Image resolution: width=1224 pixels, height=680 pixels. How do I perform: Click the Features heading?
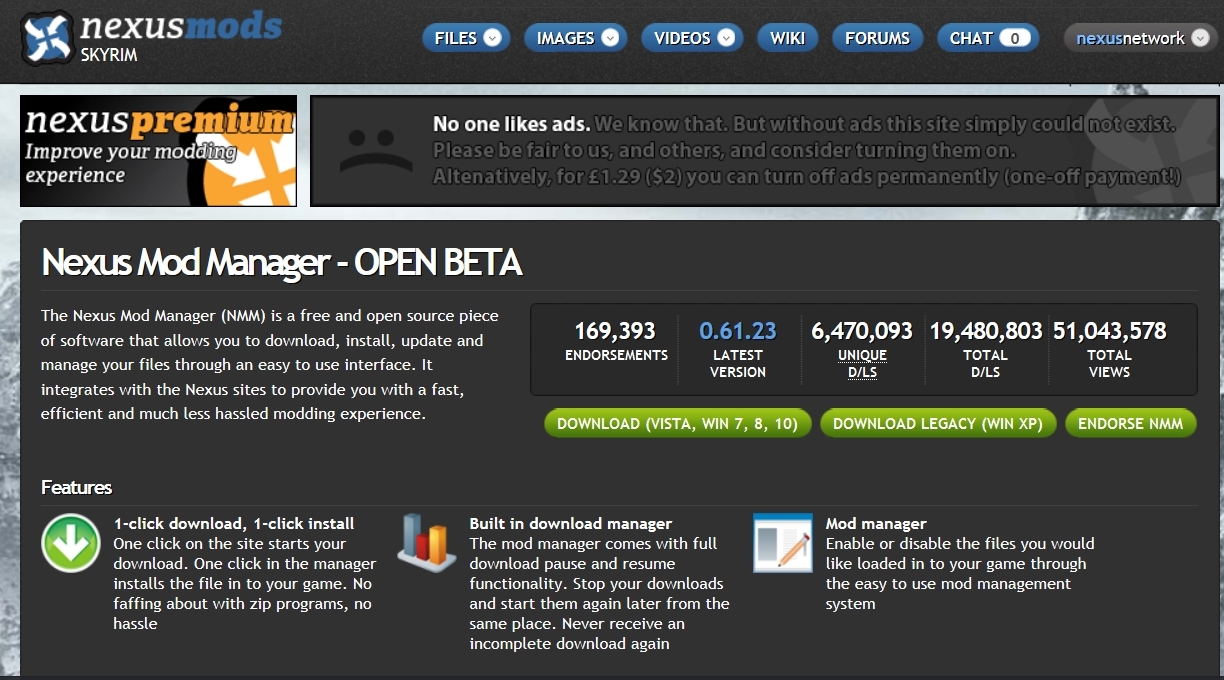tap(76, 488)
